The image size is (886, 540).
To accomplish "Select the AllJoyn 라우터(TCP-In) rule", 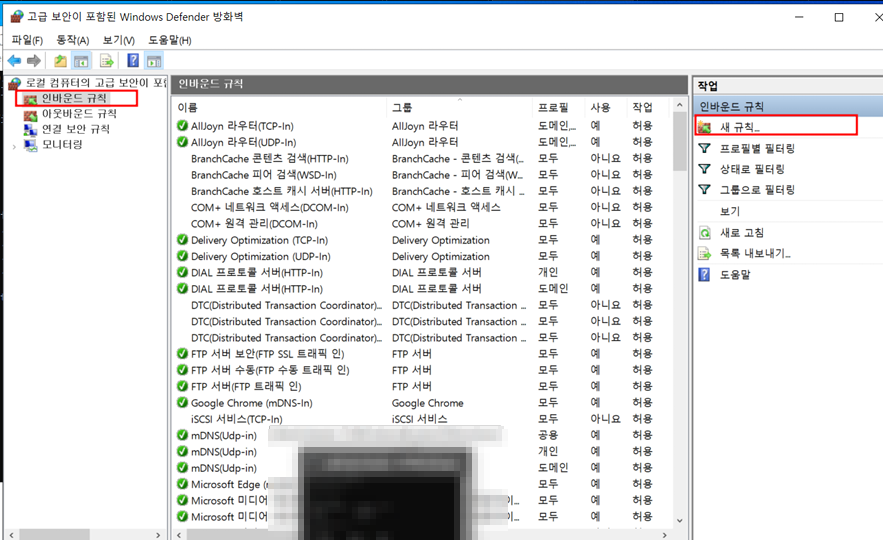I will point(242,126).
